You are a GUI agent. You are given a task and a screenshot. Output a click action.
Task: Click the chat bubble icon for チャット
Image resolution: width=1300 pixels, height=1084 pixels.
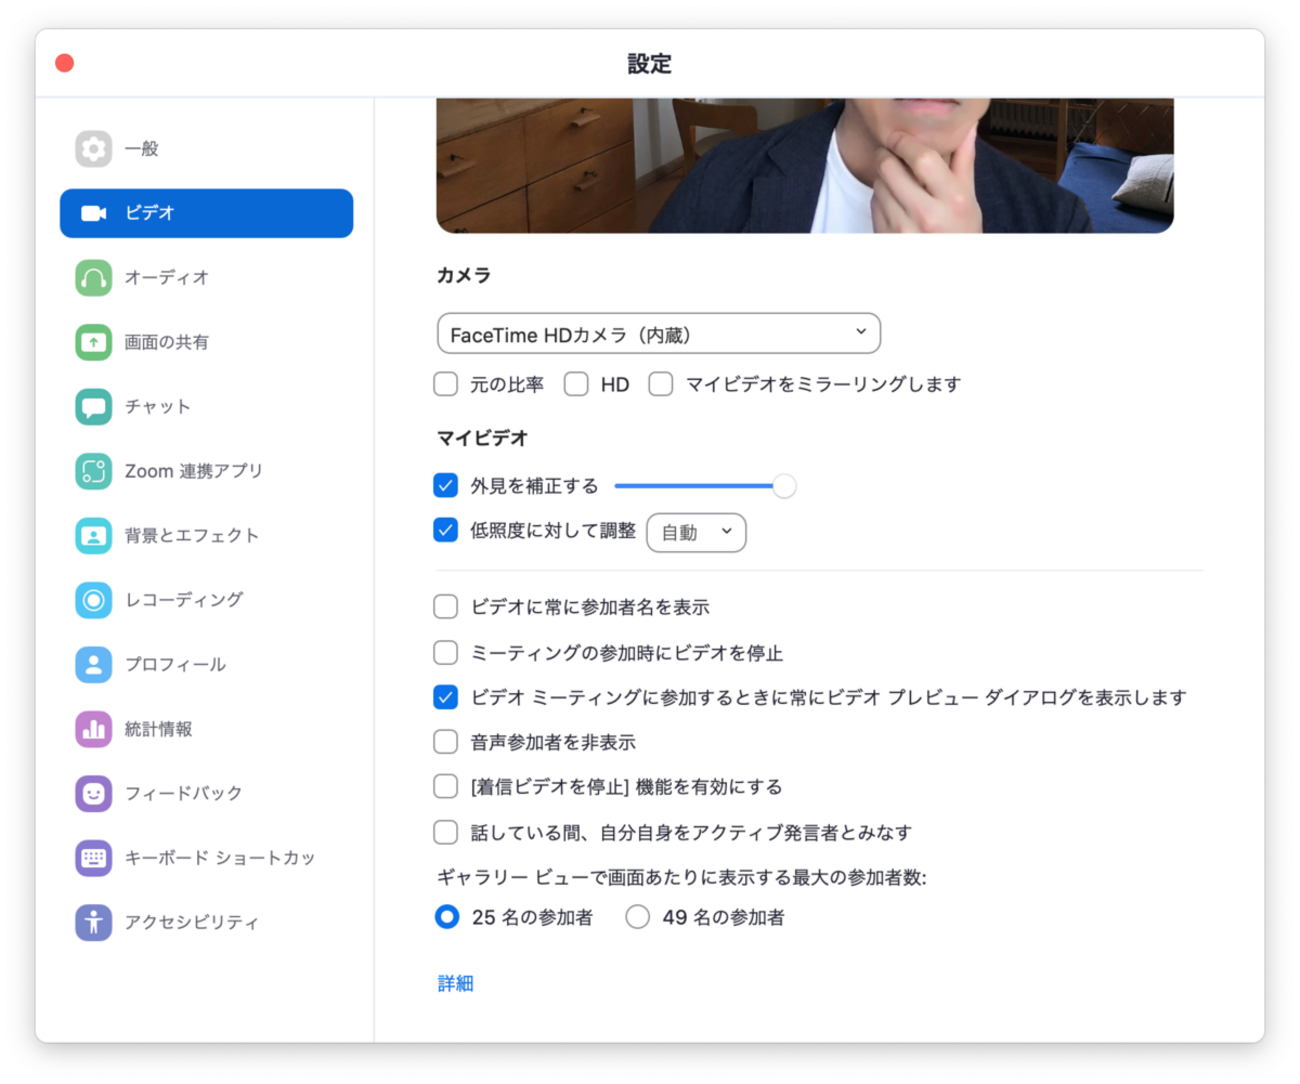93,406
